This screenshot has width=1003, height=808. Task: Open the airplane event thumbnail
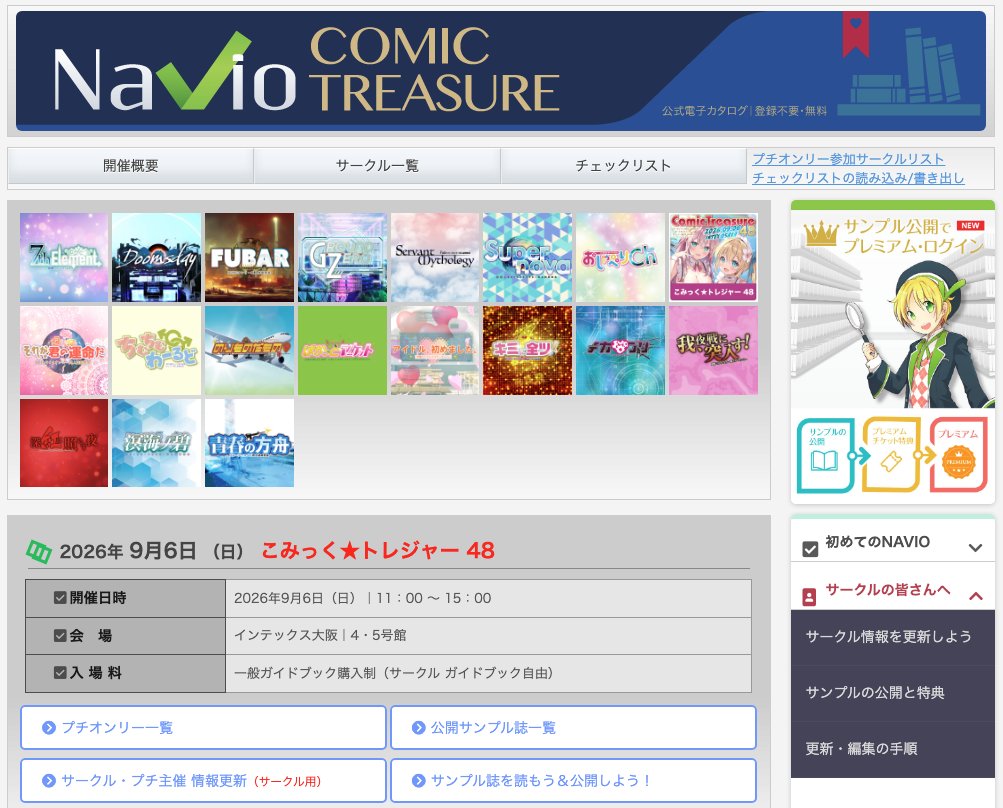[x=249, y=350]
